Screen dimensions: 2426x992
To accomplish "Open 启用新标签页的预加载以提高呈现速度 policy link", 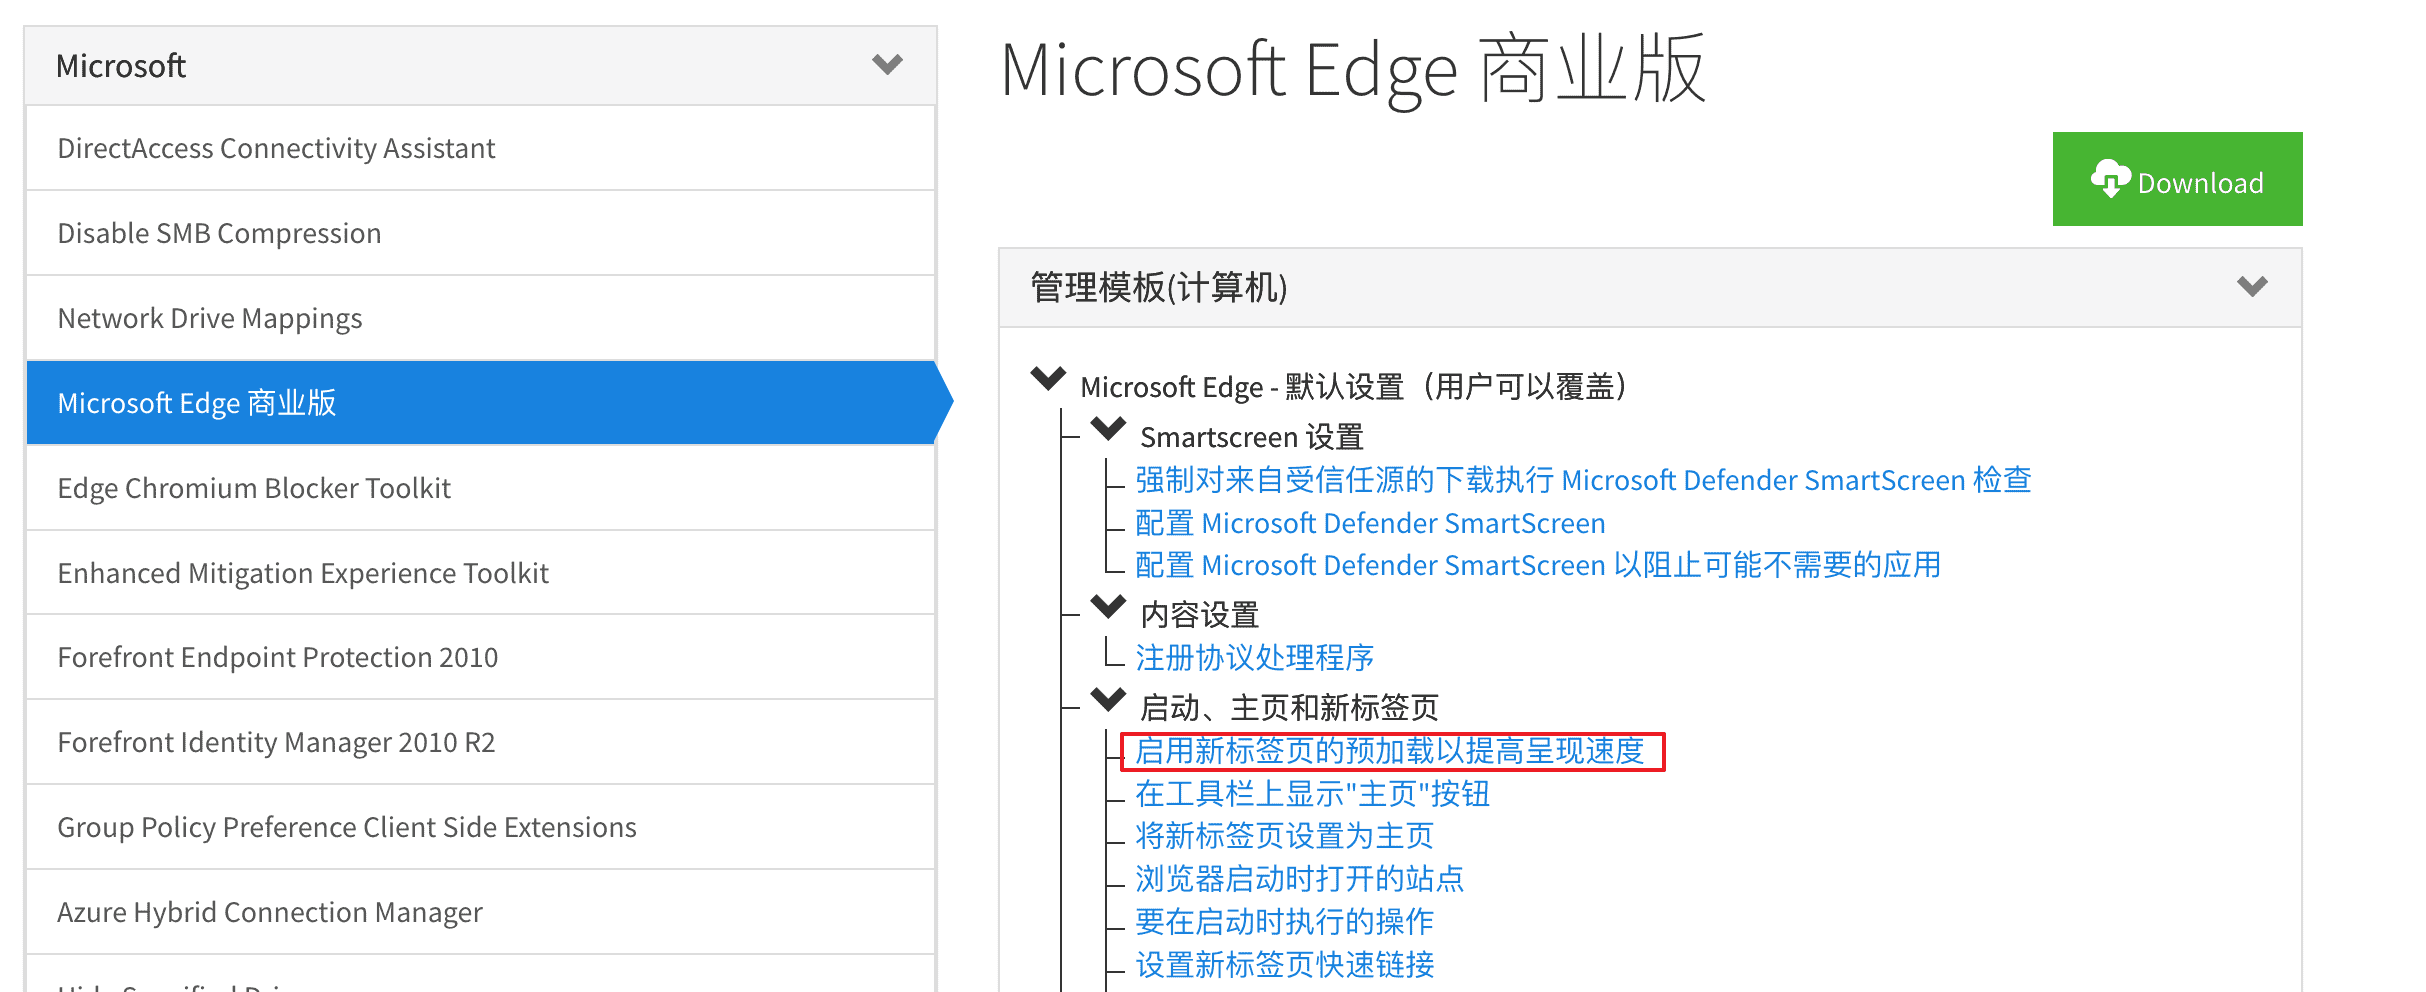I will coord(1390,751).
